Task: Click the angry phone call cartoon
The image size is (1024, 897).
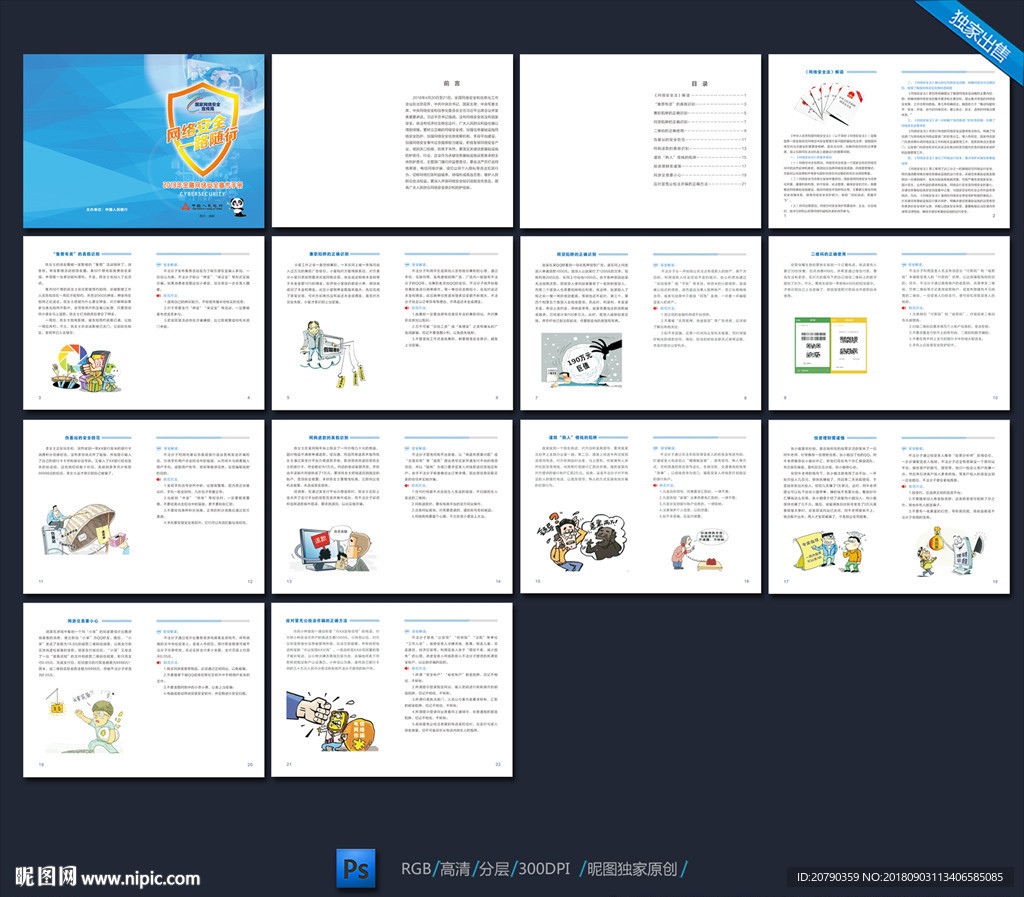Action: coord(581,541)
